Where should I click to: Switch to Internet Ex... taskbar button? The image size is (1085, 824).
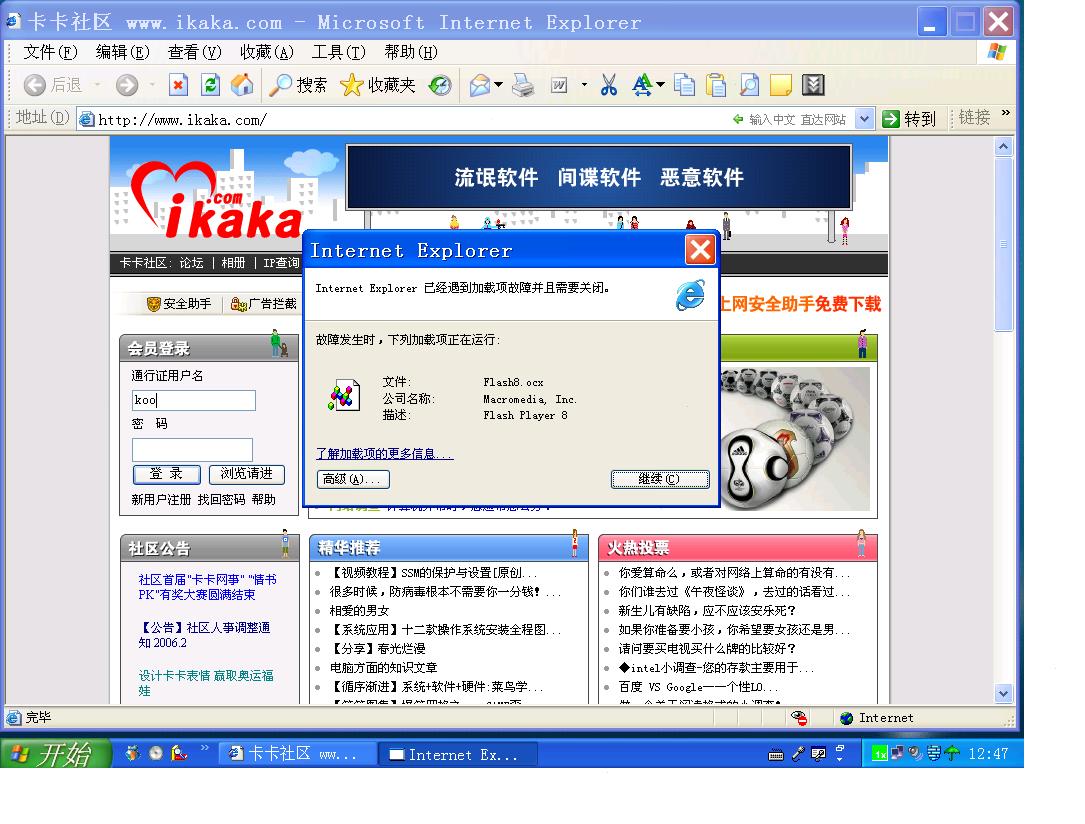tap(458, 754)
